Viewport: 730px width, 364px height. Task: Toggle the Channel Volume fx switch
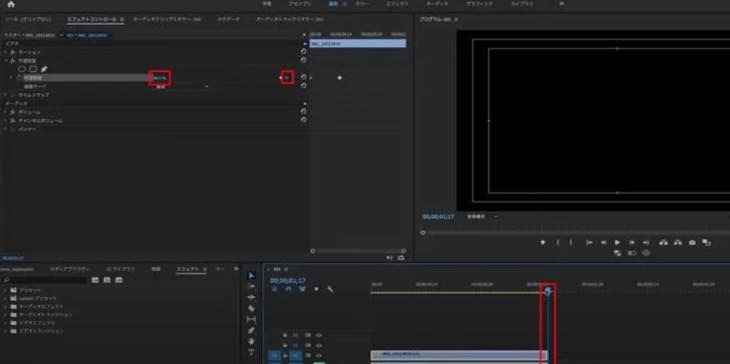pyautogui.click(x=13, y=120)
